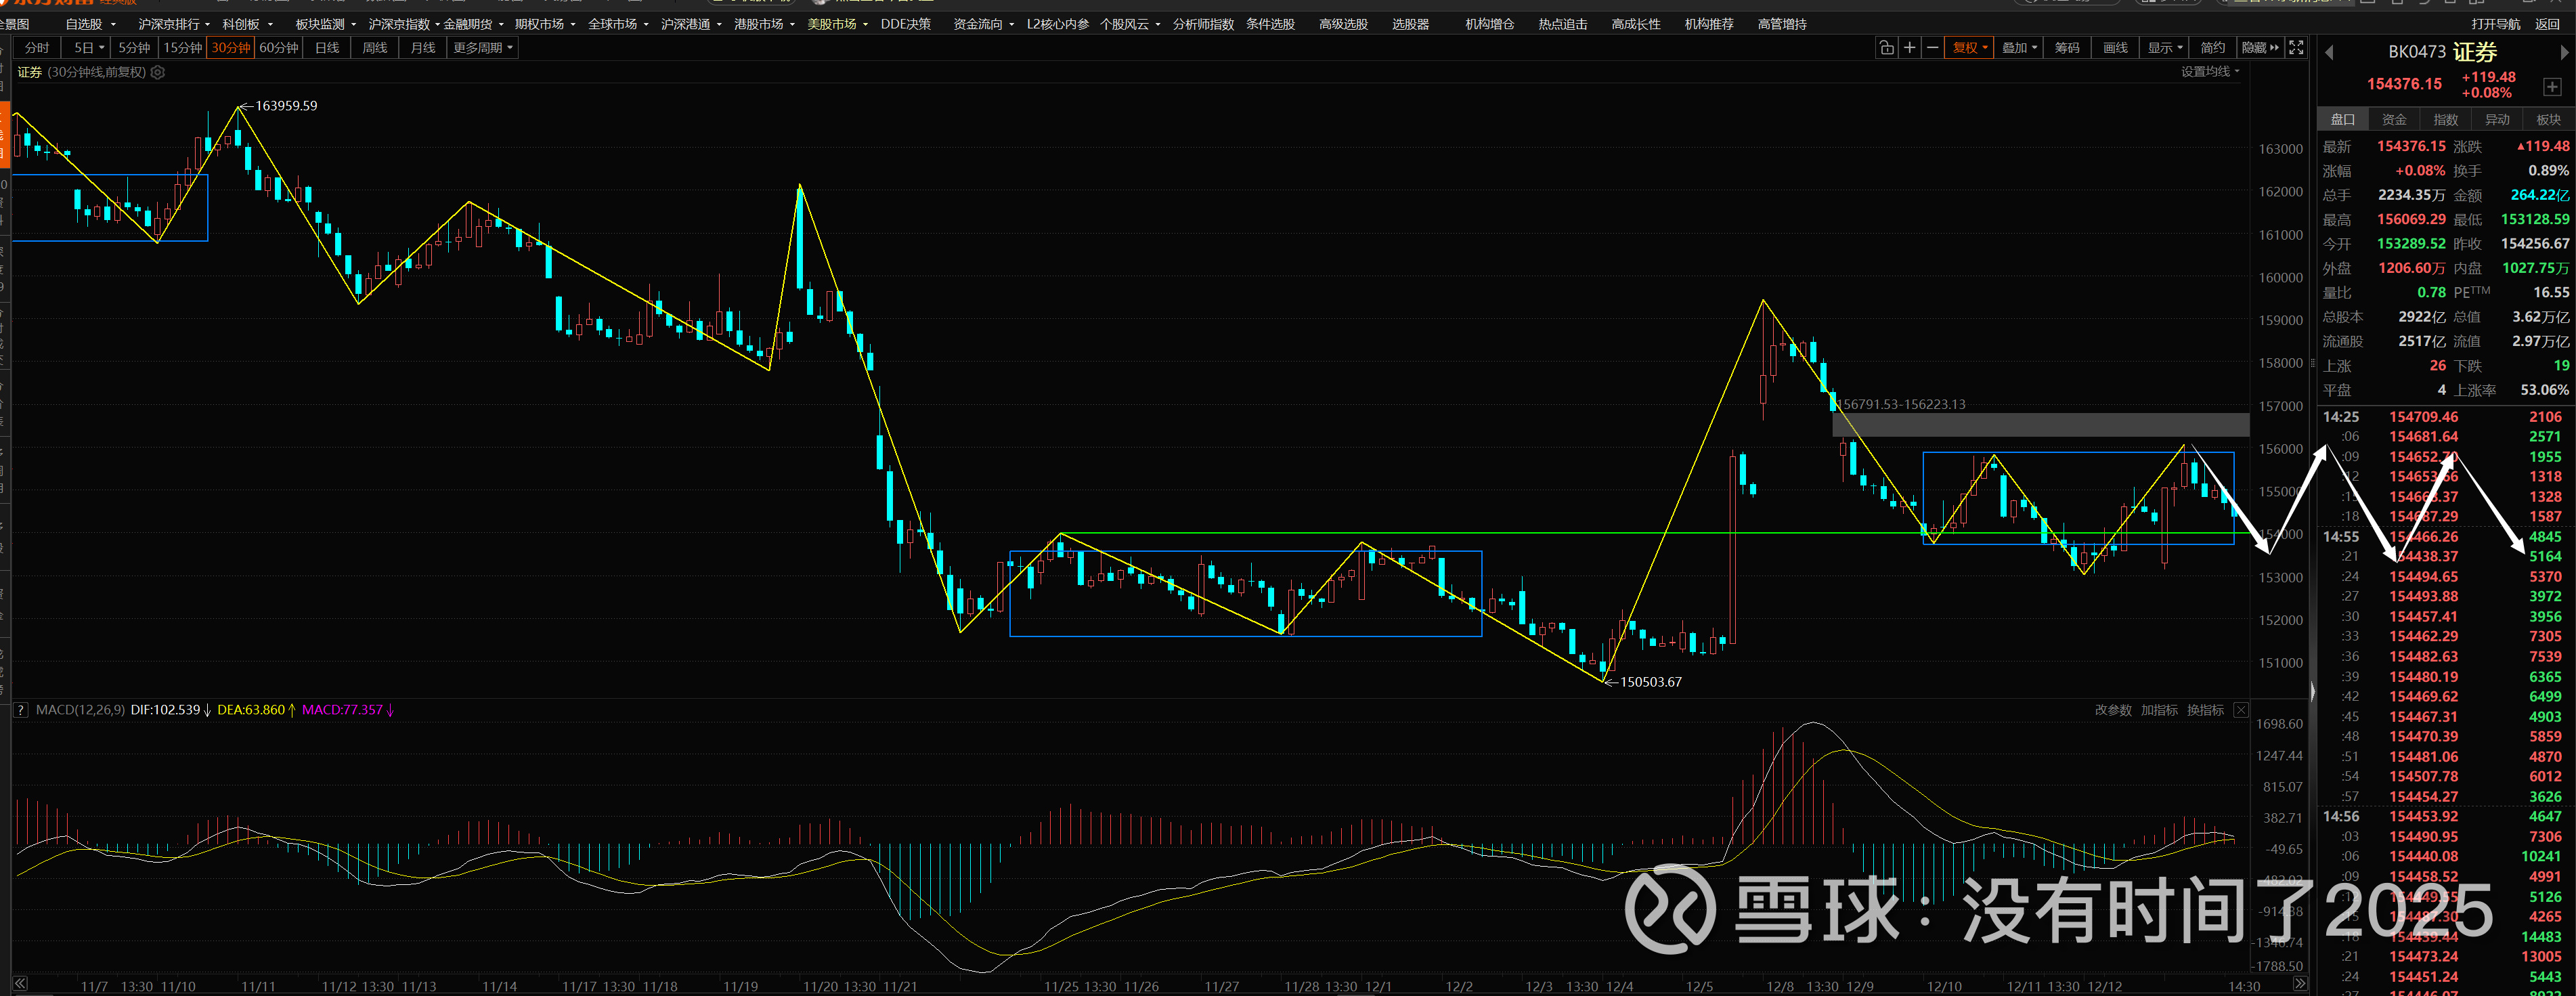
Task: Enter fullscreen chart mode icon
Action: pyautogui.click(x=2297, y=47)
